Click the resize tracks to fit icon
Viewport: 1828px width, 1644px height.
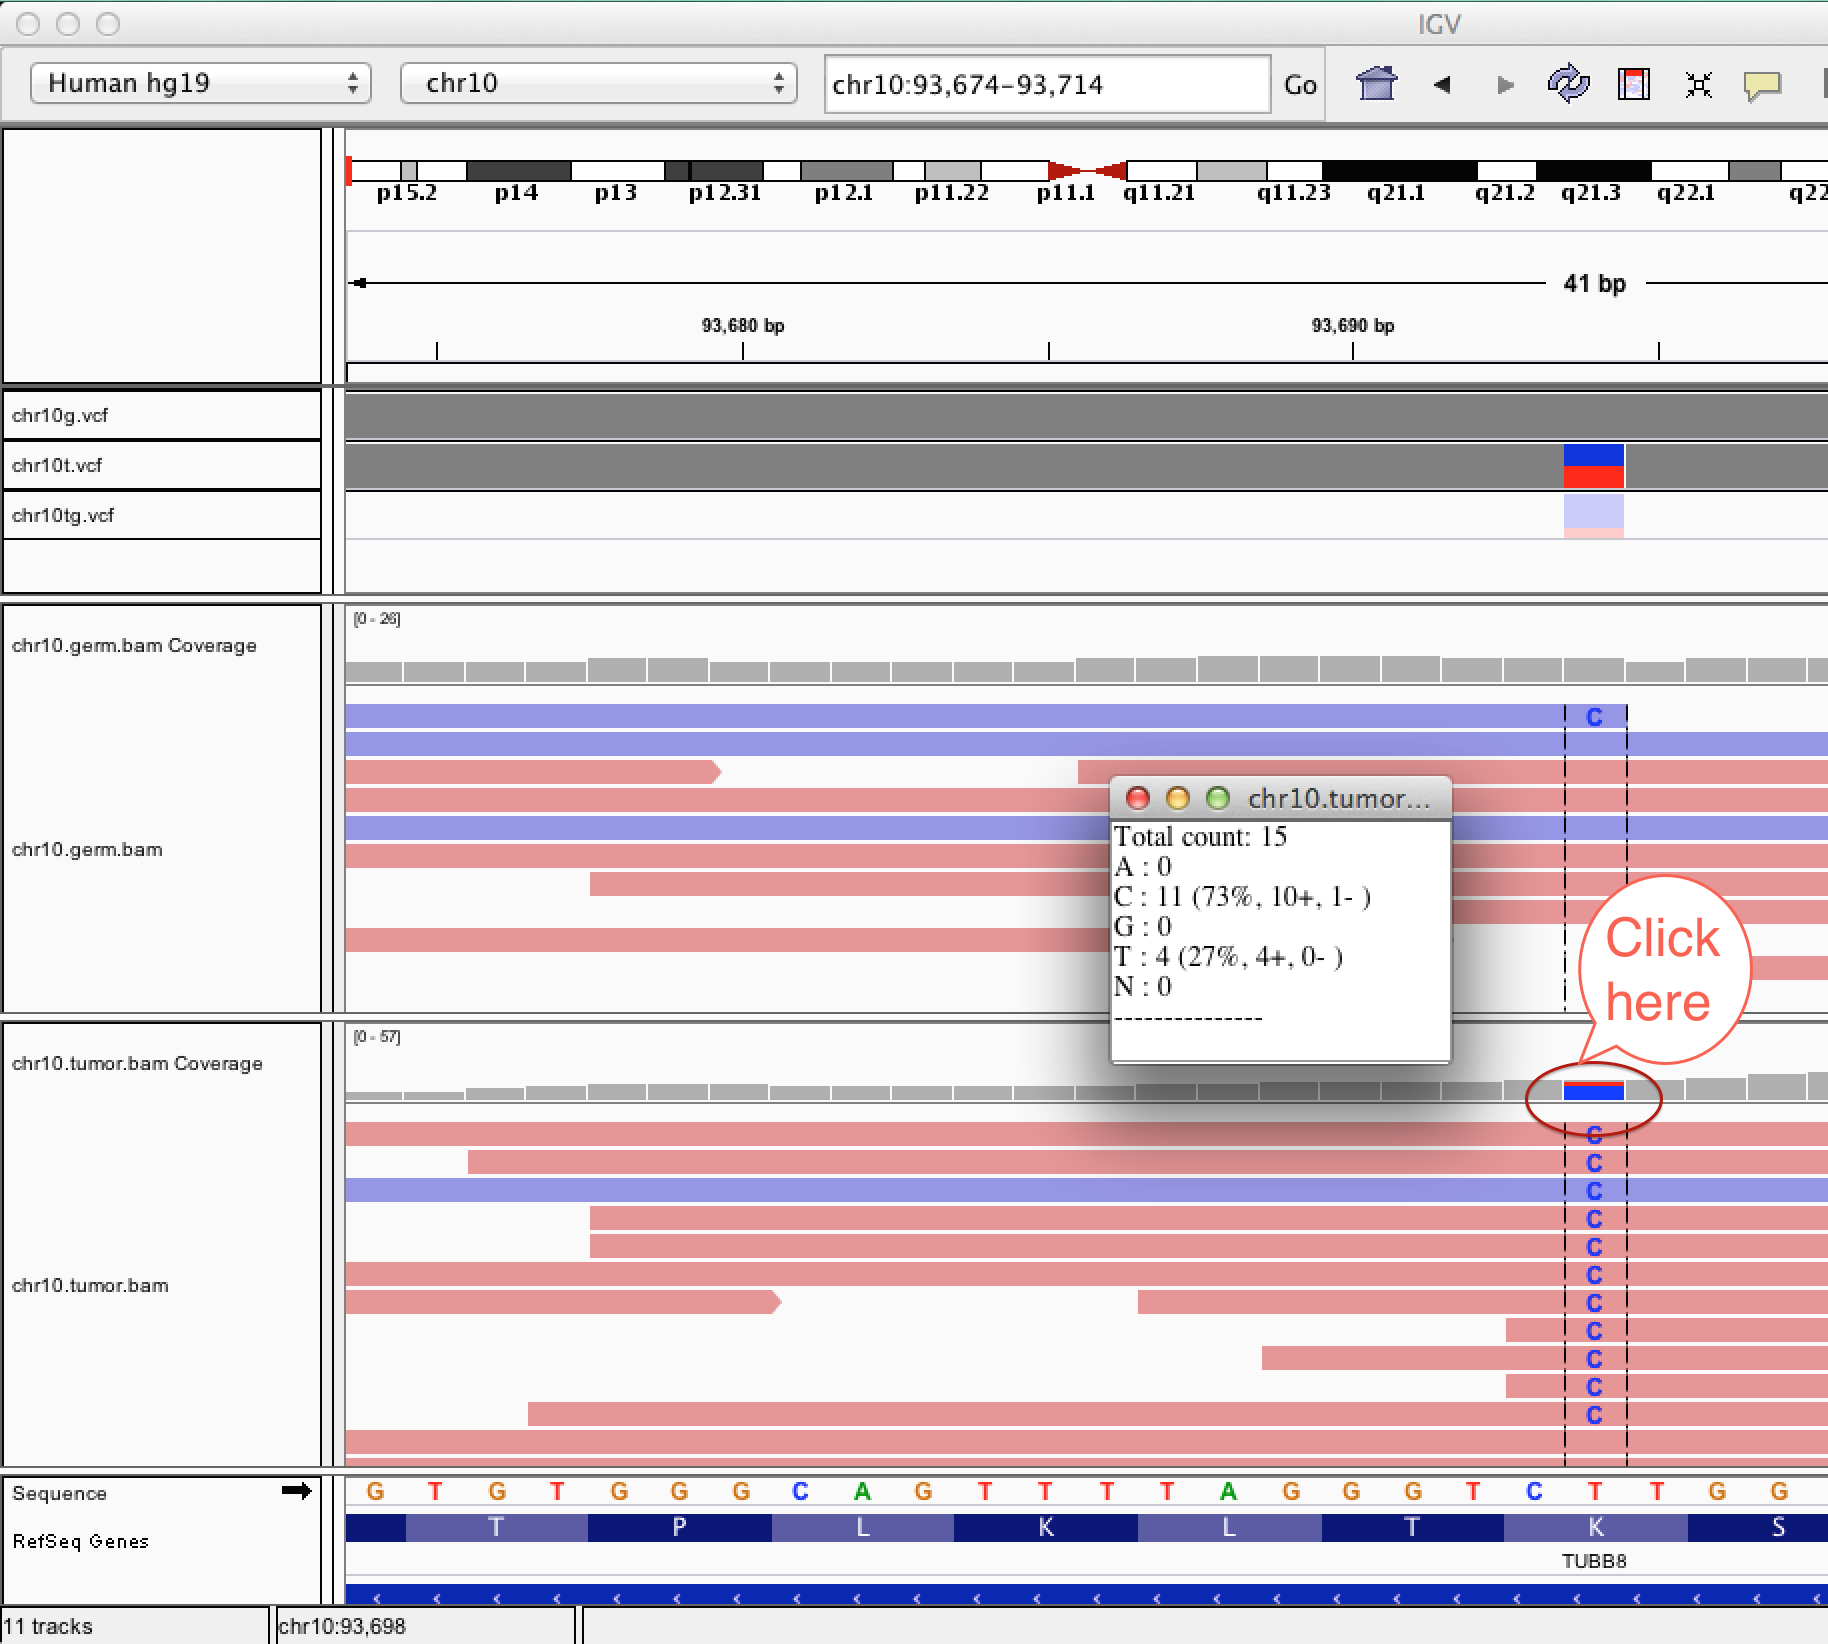coord(1698,85)
